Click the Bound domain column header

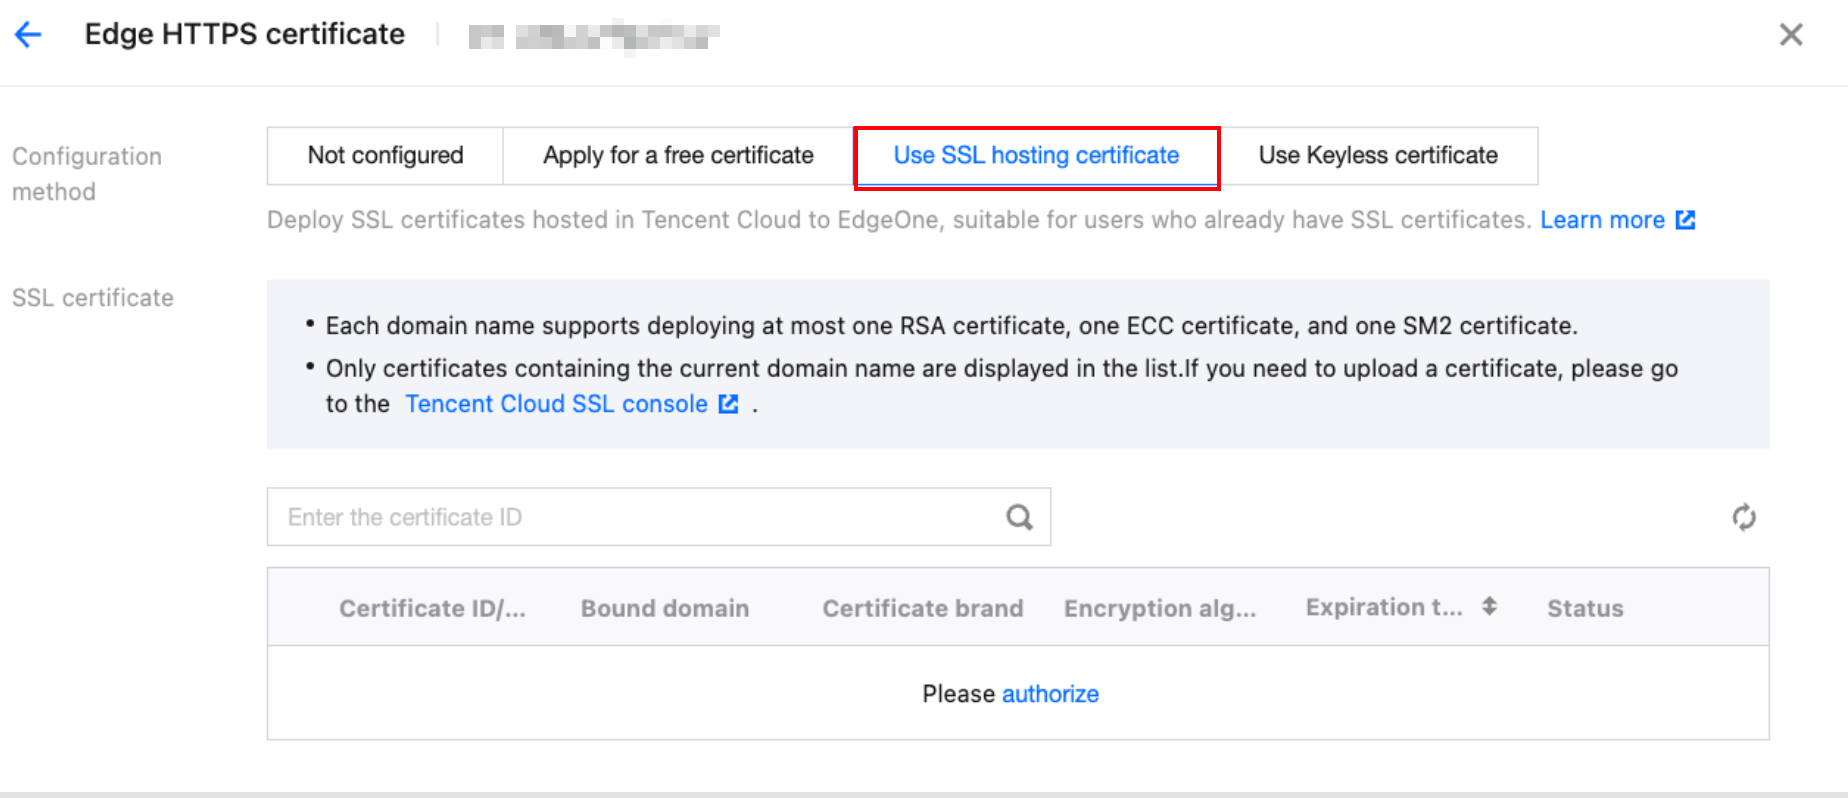[665, 608]
